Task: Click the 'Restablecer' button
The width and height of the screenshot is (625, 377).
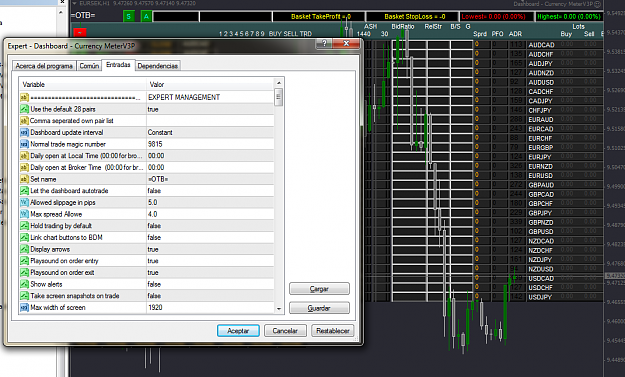Action: (333, 331)
